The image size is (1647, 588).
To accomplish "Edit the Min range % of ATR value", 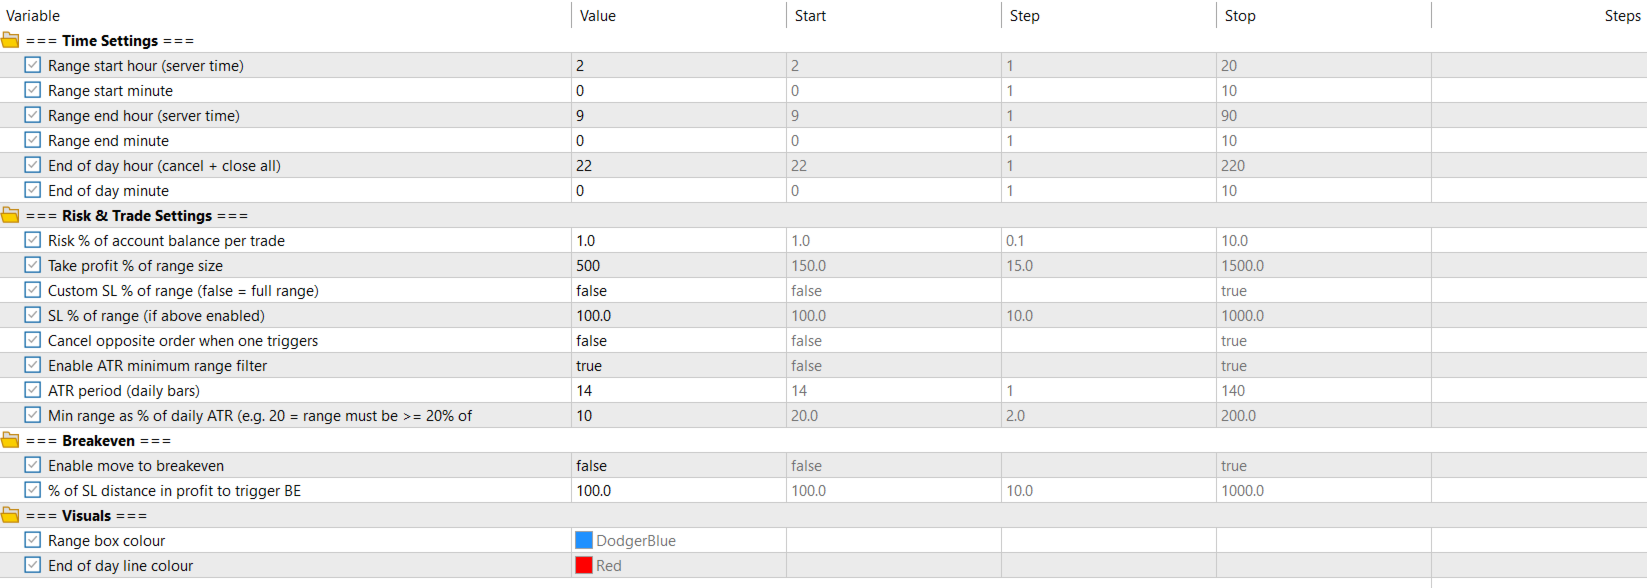I will coord(677,416).
